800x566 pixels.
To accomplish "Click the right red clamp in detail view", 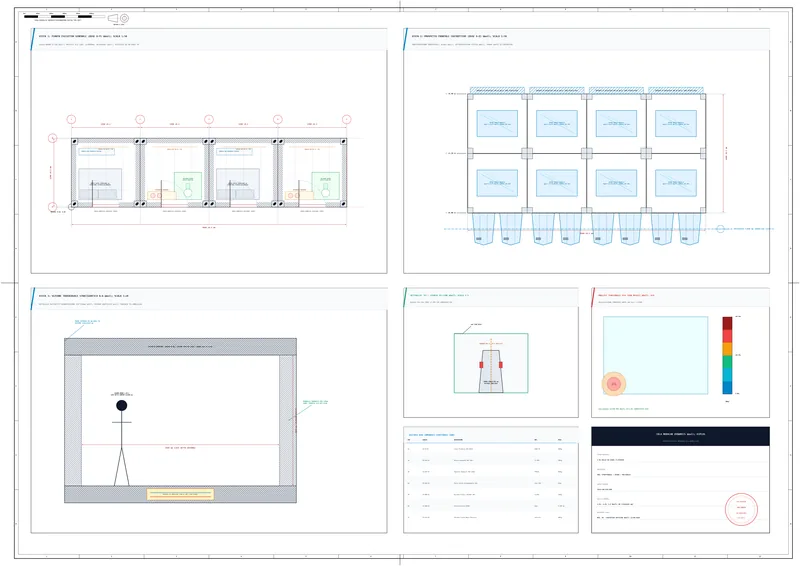I will point(501,365).
